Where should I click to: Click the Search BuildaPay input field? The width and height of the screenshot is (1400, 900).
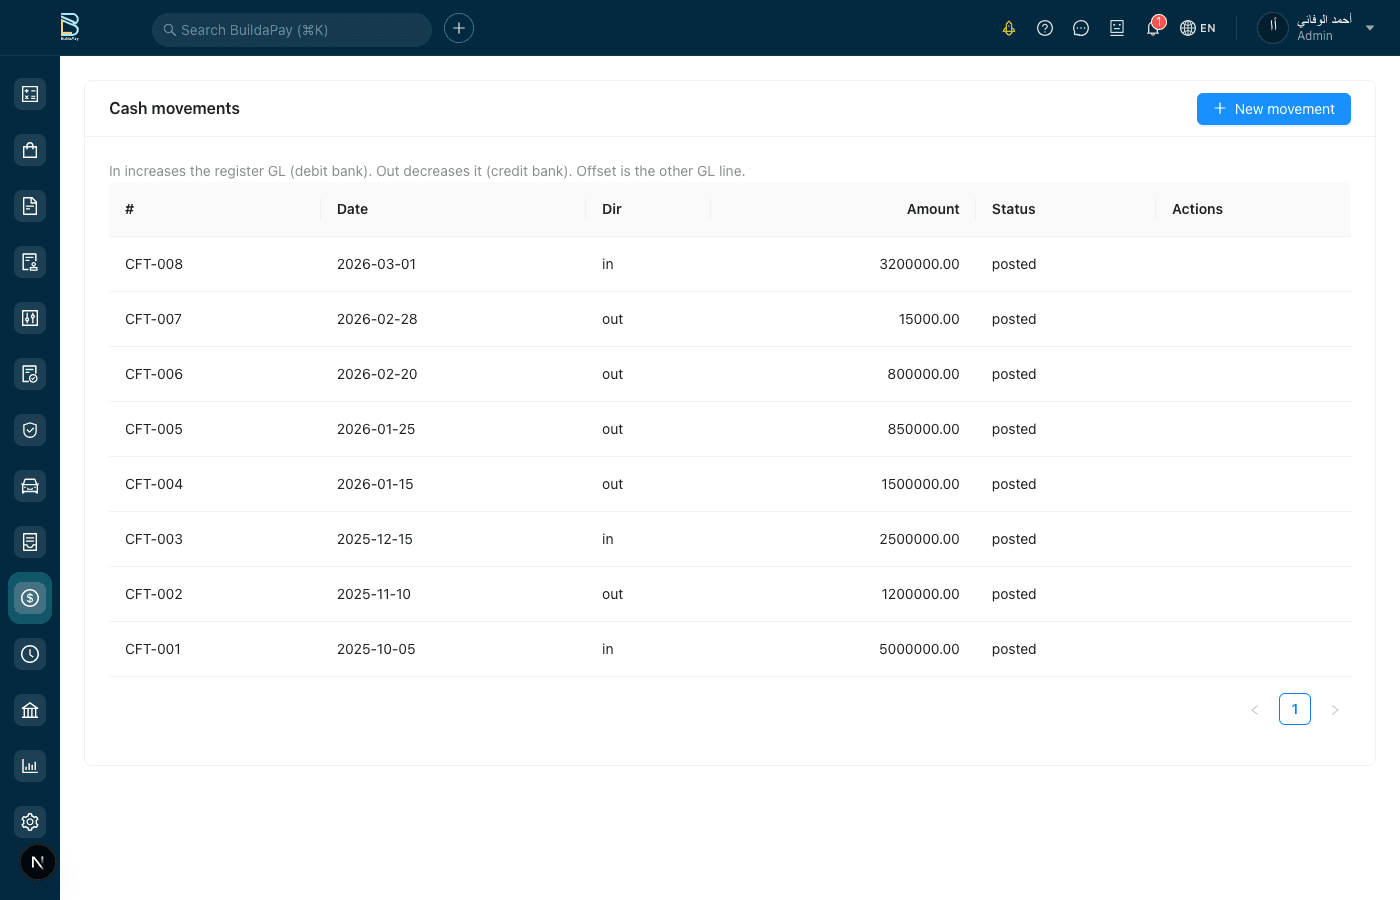pyautogui.click(x=292, y=30)
